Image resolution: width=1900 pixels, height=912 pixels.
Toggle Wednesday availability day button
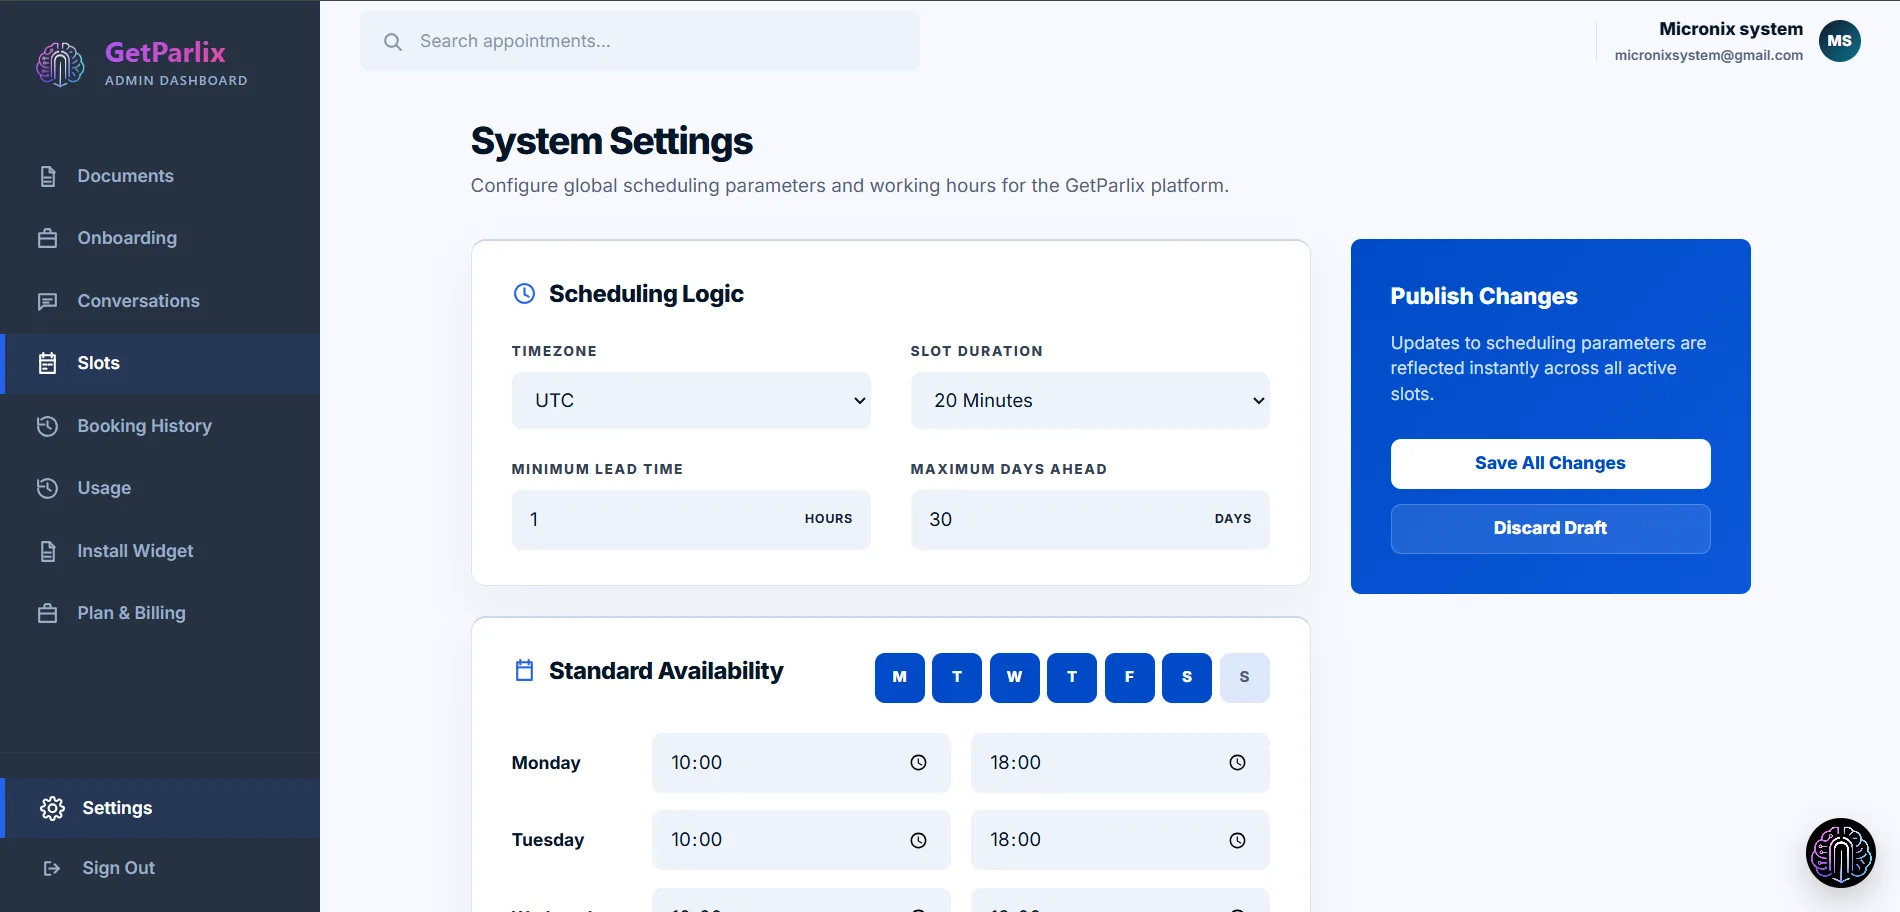click(x=1014, y=677)
